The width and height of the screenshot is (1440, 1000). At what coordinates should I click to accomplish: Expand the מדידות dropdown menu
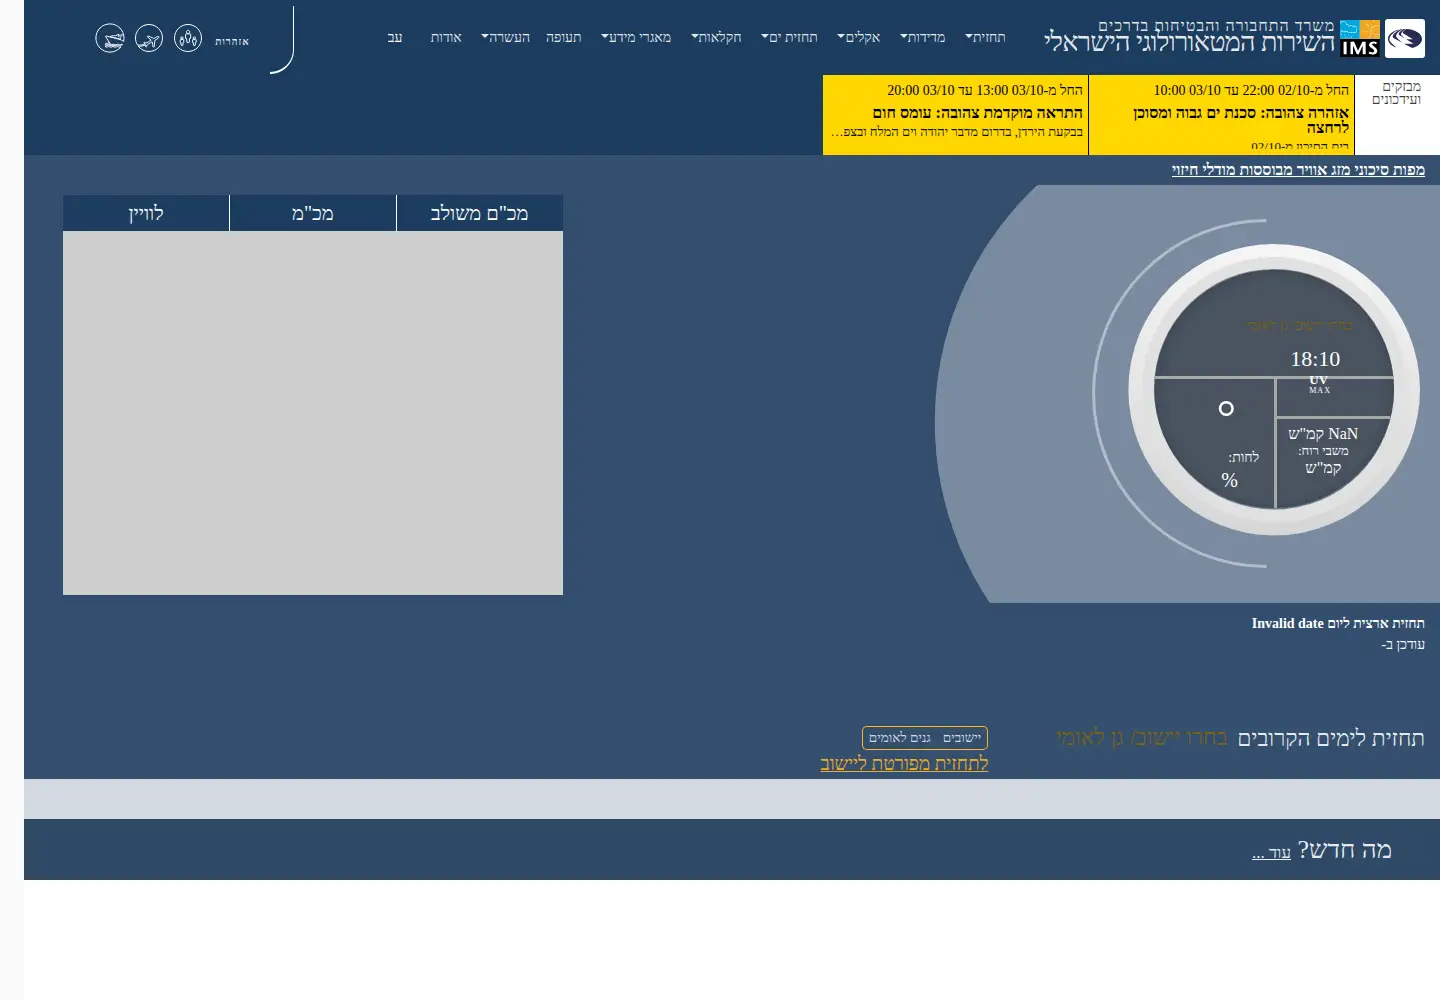point(922,37)
